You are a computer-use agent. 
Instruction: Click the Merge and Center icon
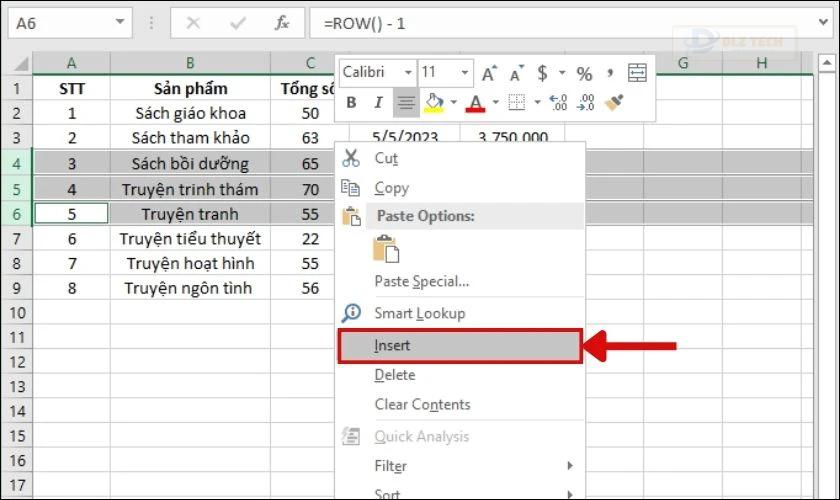pos(637,72)
